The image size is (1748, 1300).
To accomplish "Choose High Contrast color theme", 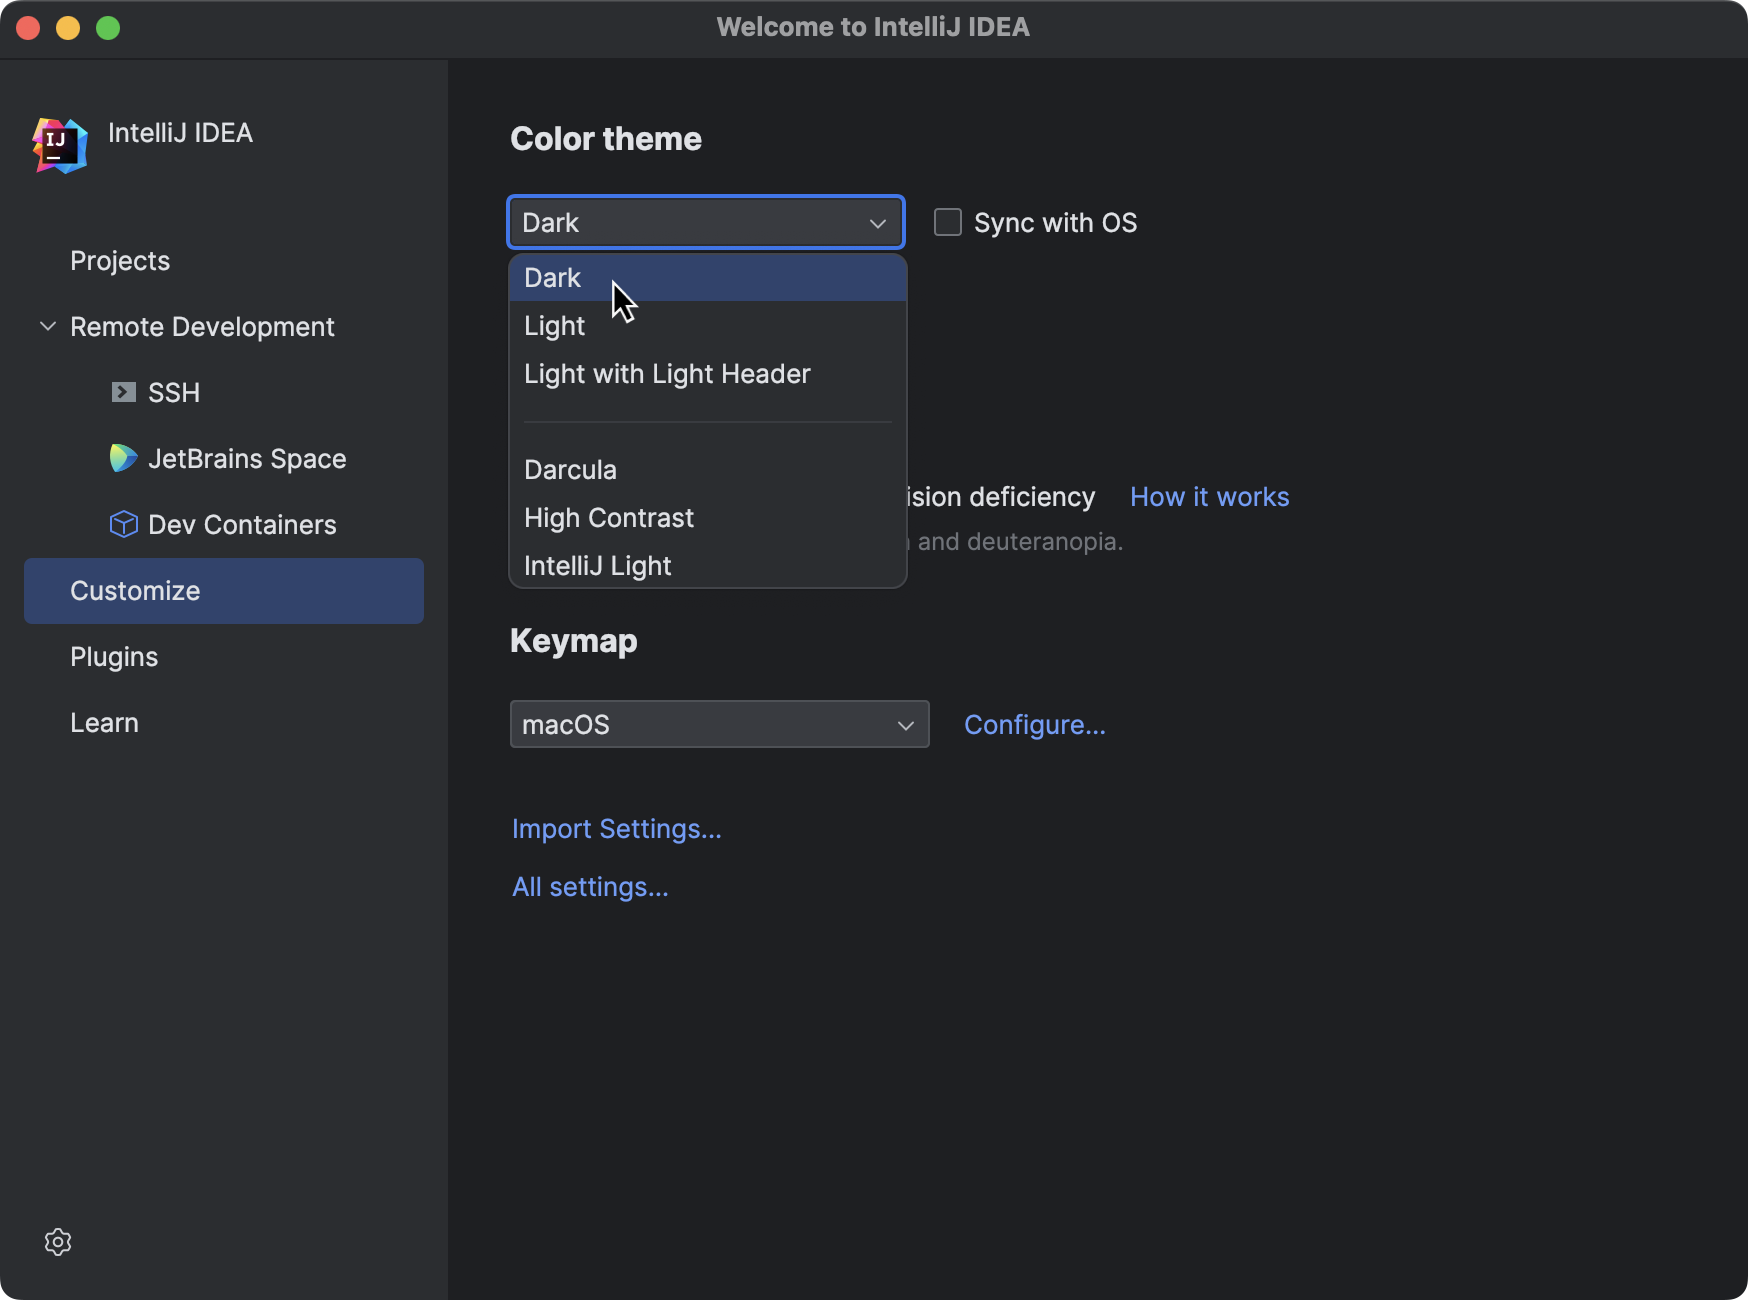I will 609,517.
